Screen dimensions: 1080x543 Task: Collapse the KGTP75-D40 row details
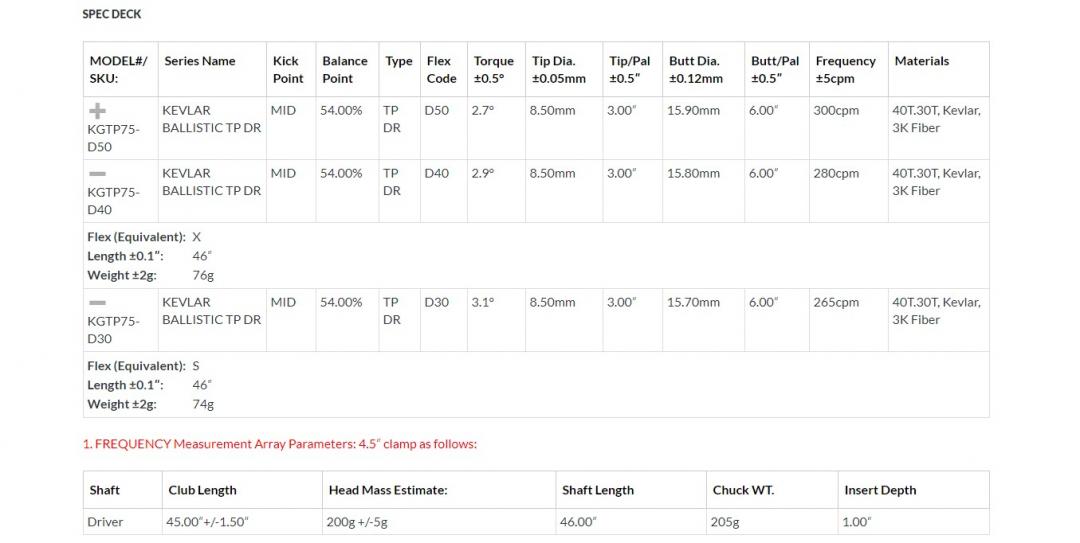click(x=98, y=174)
